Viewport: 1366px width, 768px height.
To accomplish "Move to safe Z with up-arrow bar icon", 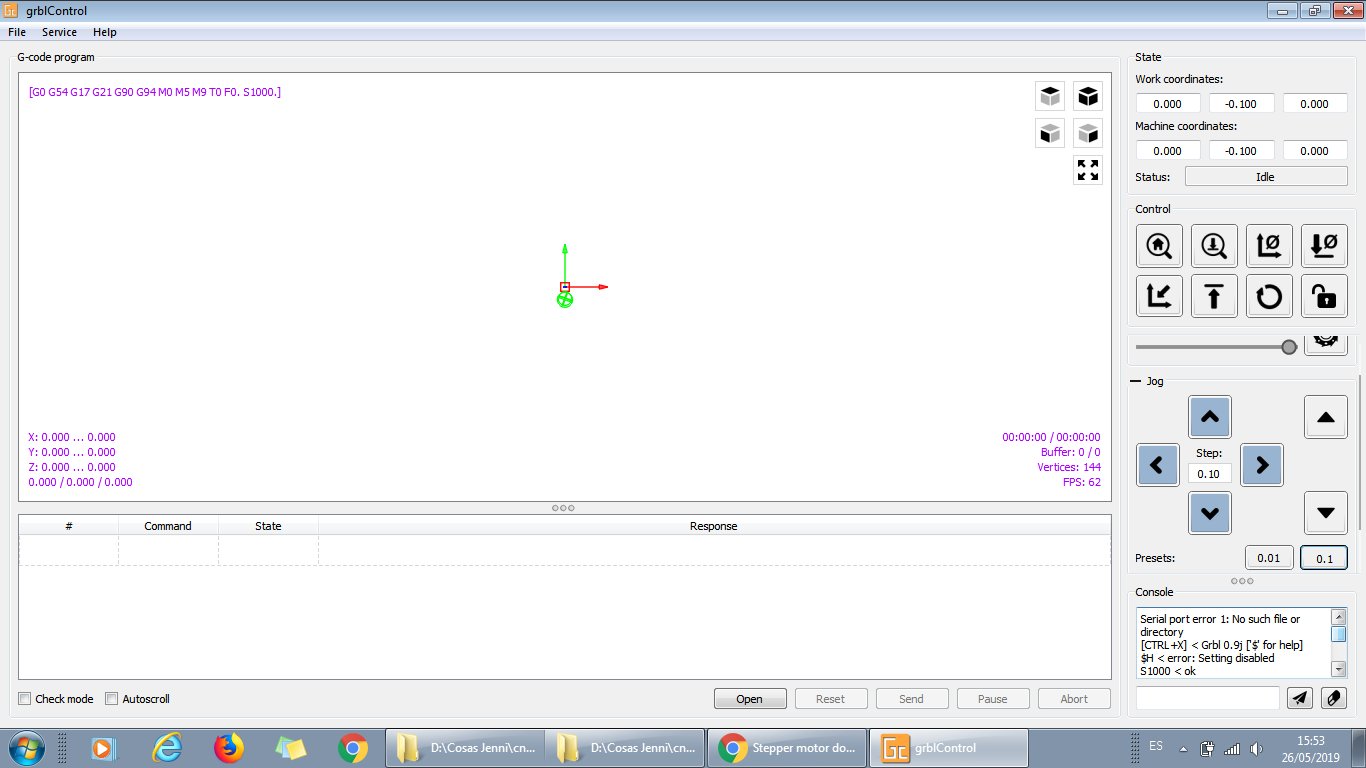I will coord(1214,296).
